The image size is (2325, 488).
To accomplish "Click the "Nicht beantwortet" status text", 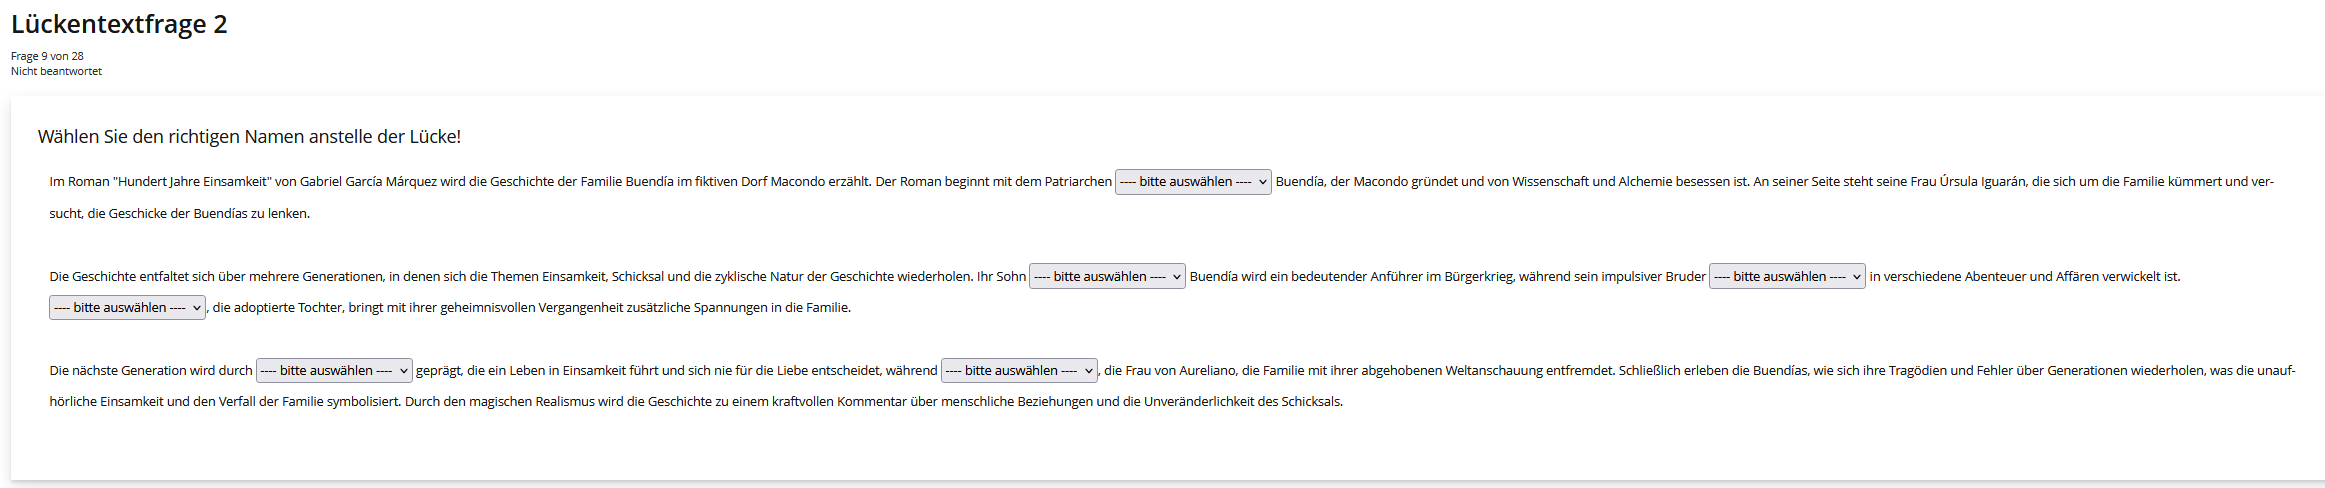I will pos(56,71).
